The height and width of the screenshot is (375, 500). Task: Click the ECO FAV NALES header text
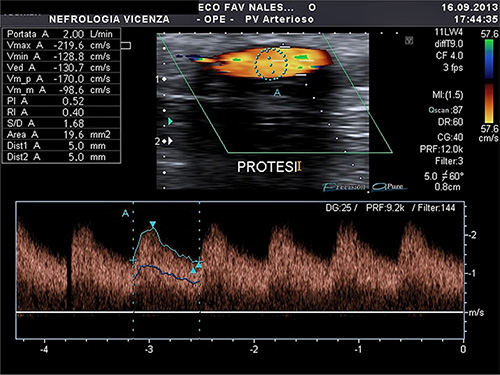pyautogui.click(x=246, y=7)
